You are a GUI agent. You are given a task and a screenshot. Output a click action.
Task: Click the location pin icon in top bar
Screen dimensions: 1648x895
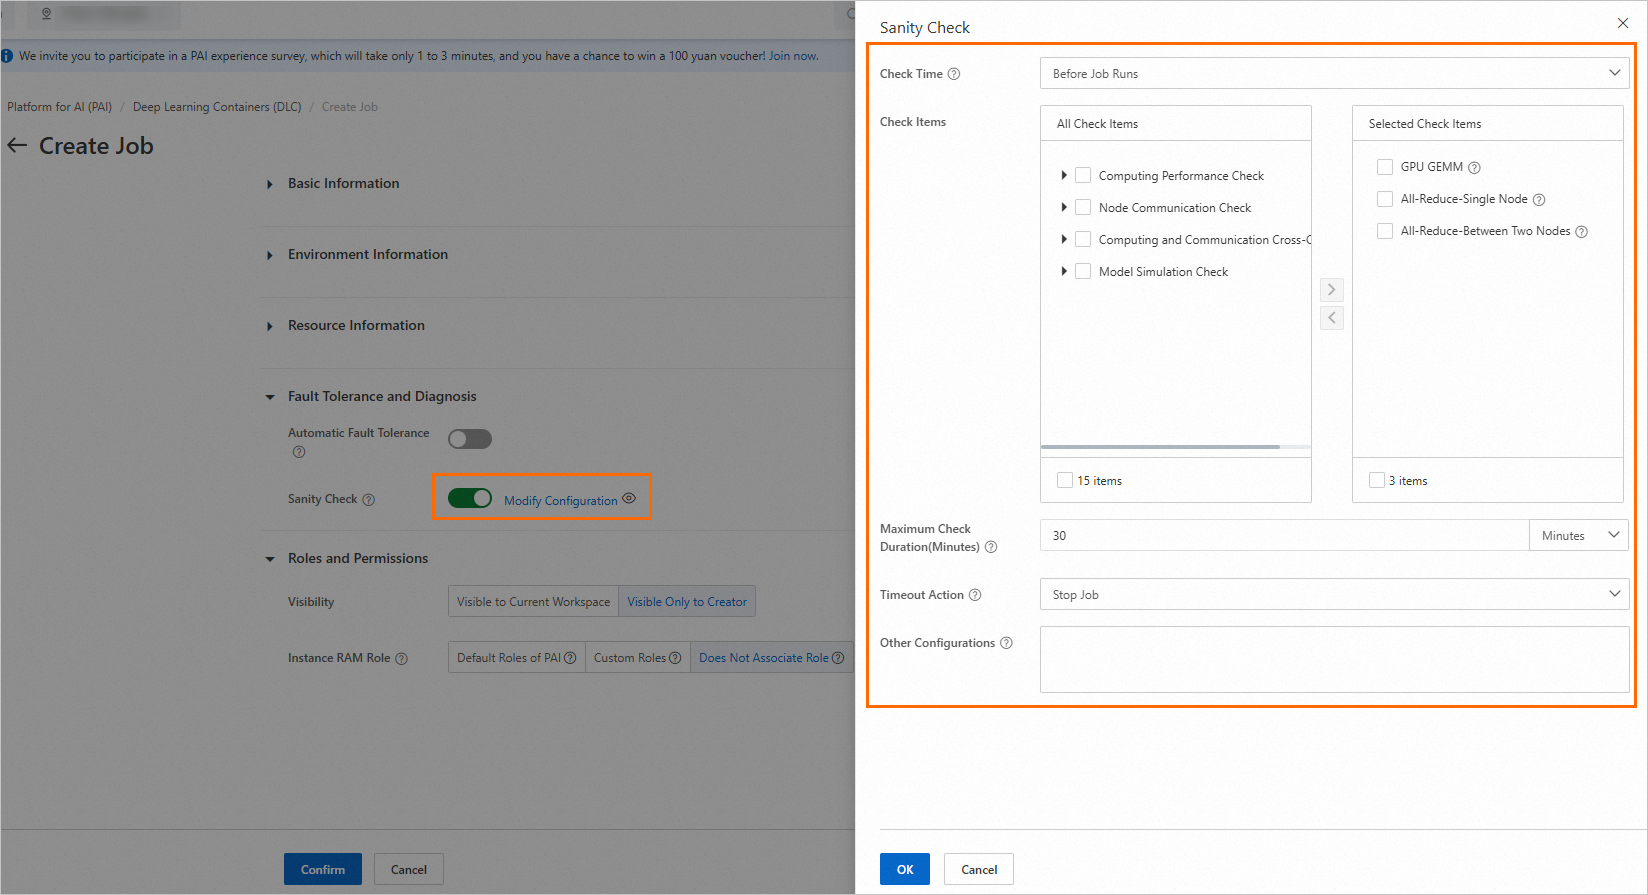pyautogui.click(x=46, y=14)
